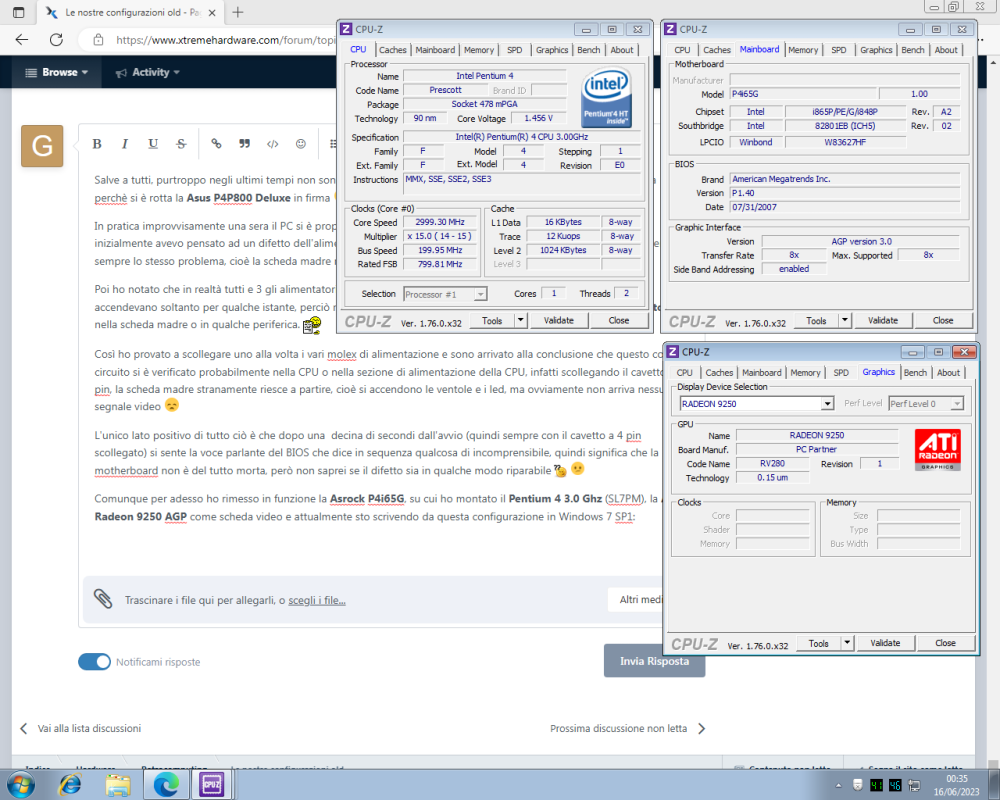Open the code formatting icon
The height and width of the screenshot is (800, 1000).
click(272, 144)
